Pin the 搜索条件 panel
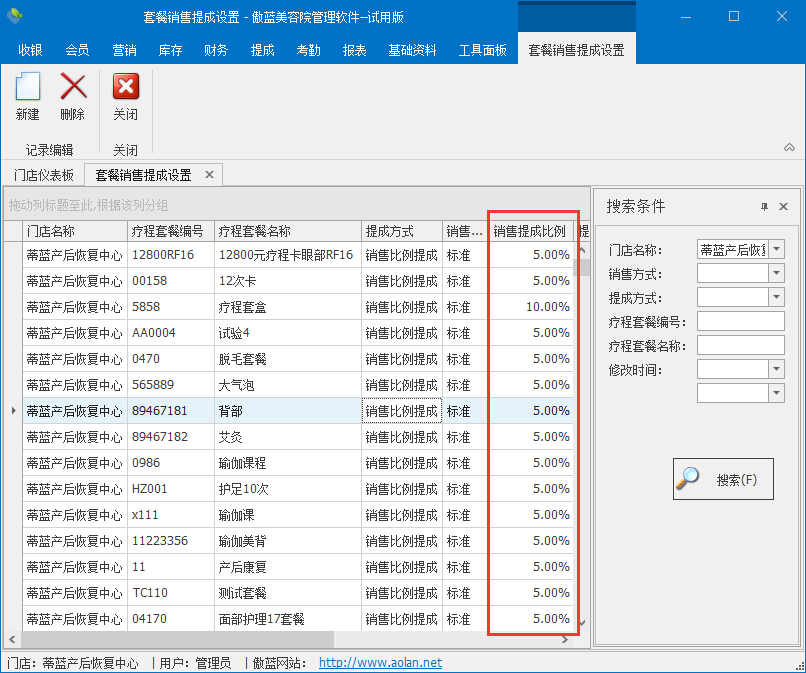 (x=764, y=207)
